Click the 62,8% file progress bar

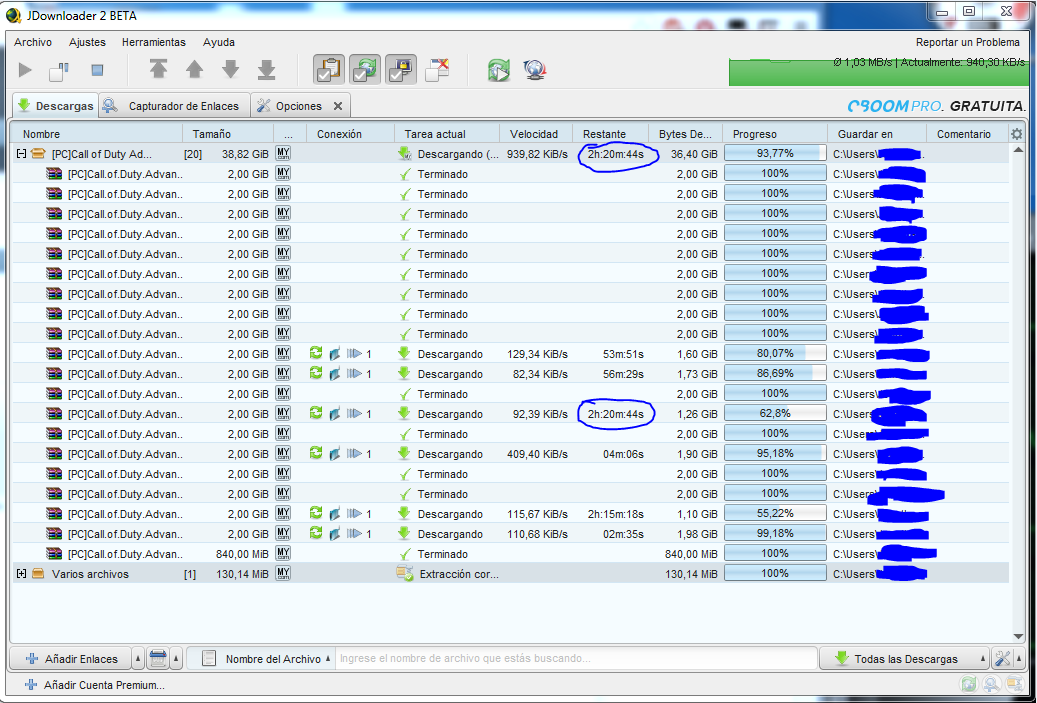775,413
